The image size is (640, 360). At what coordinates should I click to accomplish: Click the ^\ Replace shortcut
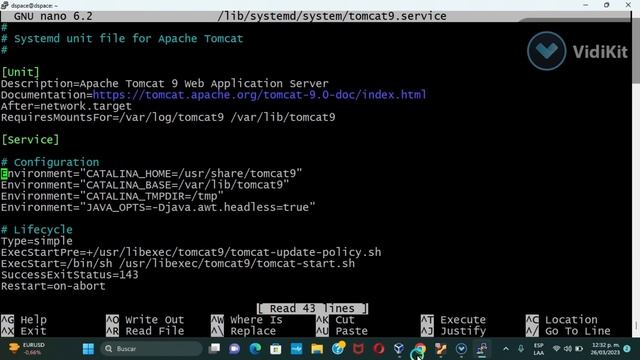(243, 331)
